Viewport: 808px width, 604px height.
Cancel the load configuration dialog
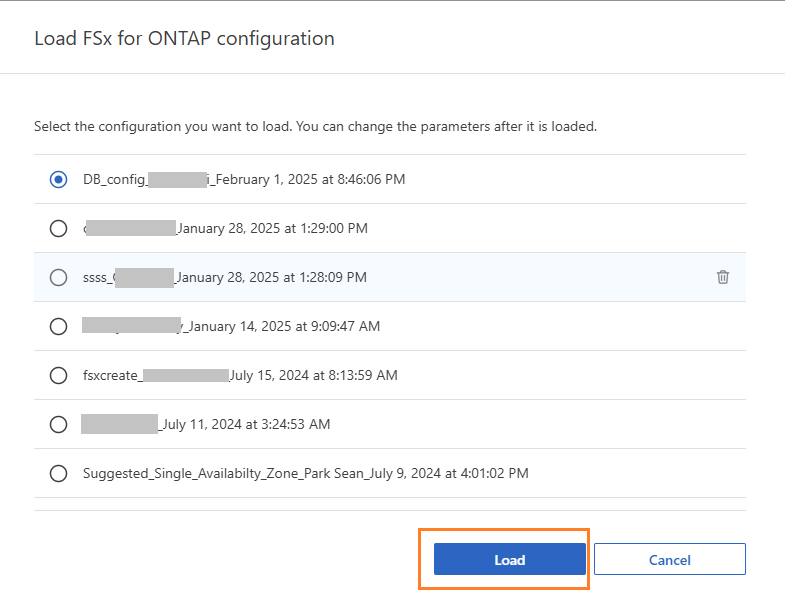pos(669,560)
